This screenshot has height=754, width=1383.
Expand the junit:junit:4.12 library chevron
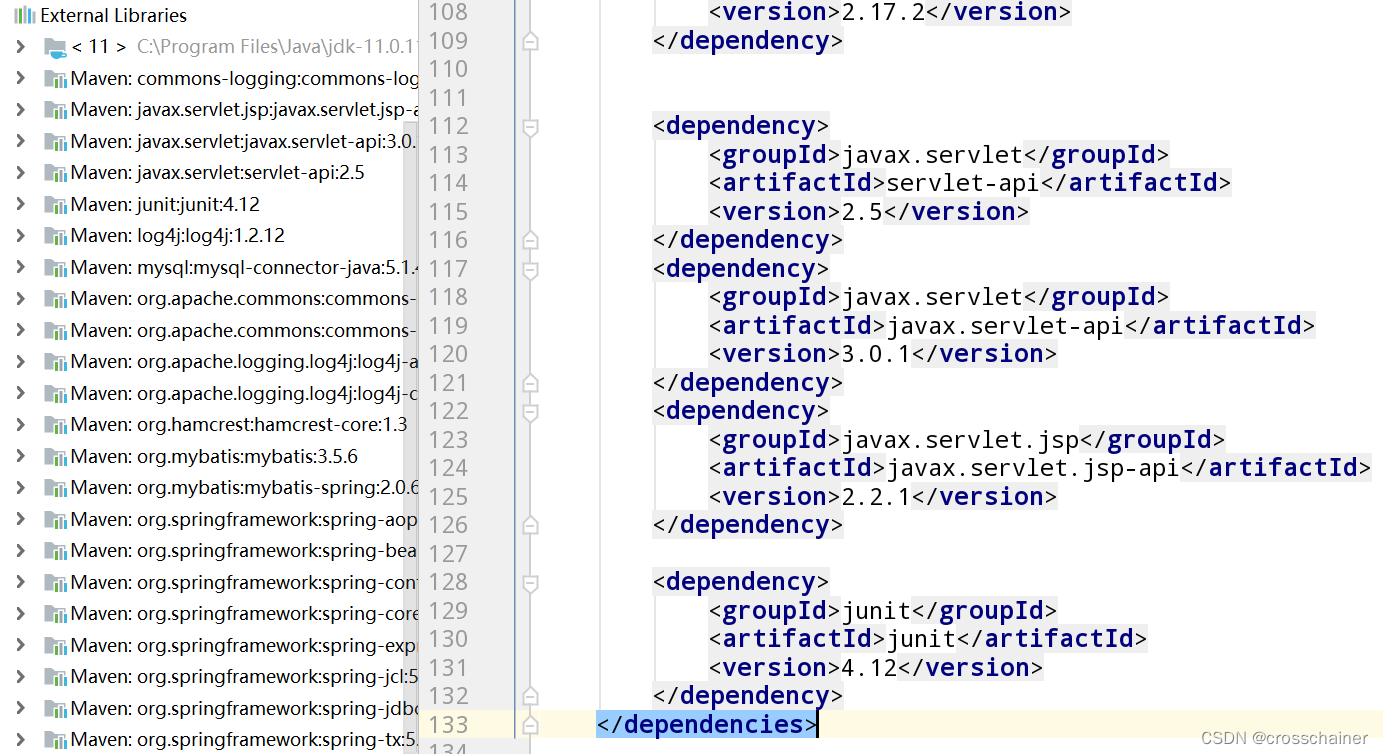(20, 205)
